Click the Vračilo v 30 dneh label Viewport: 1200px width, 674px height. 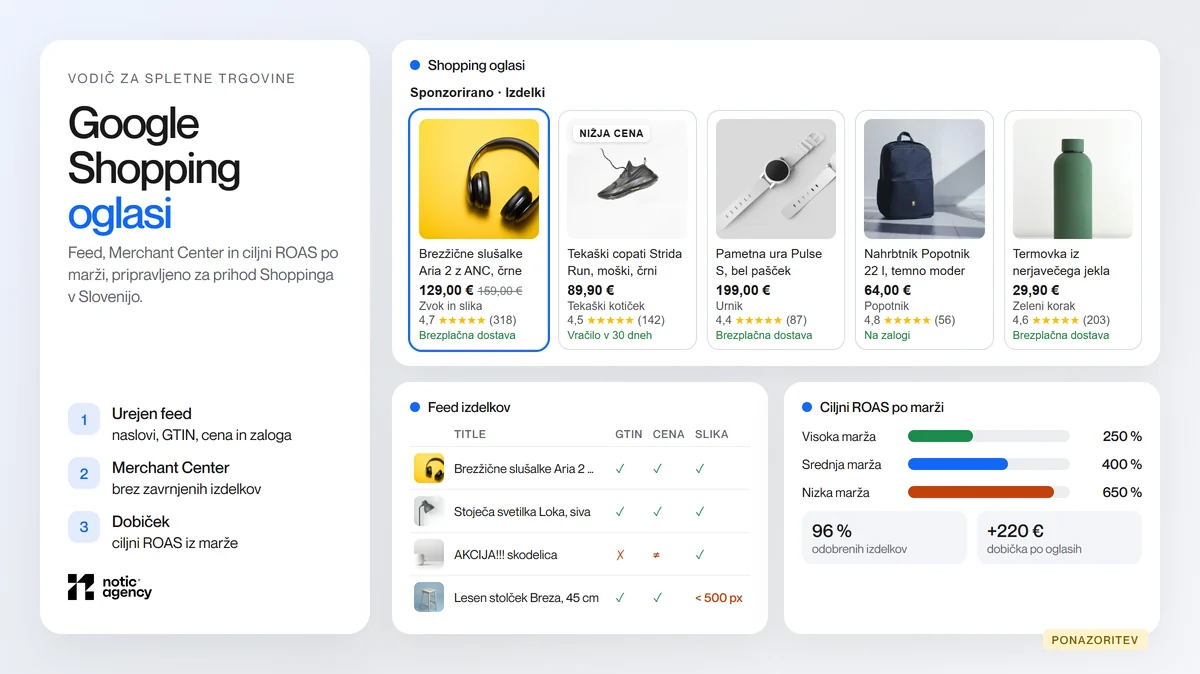(610, 335)
